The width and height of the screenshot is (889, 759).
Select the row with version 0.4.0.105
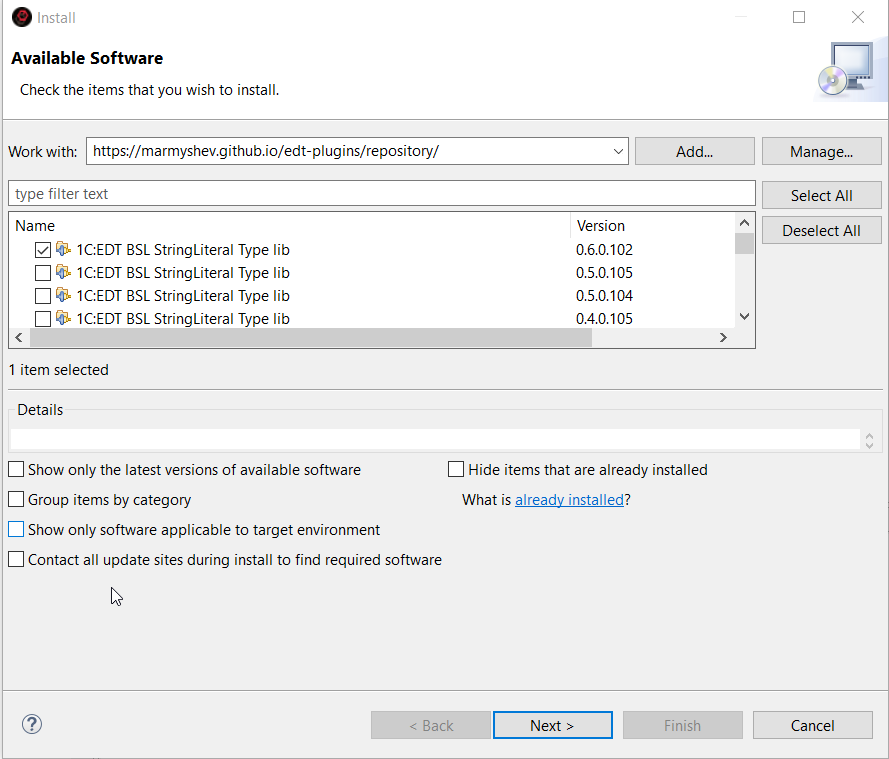[x=372, y=319]
